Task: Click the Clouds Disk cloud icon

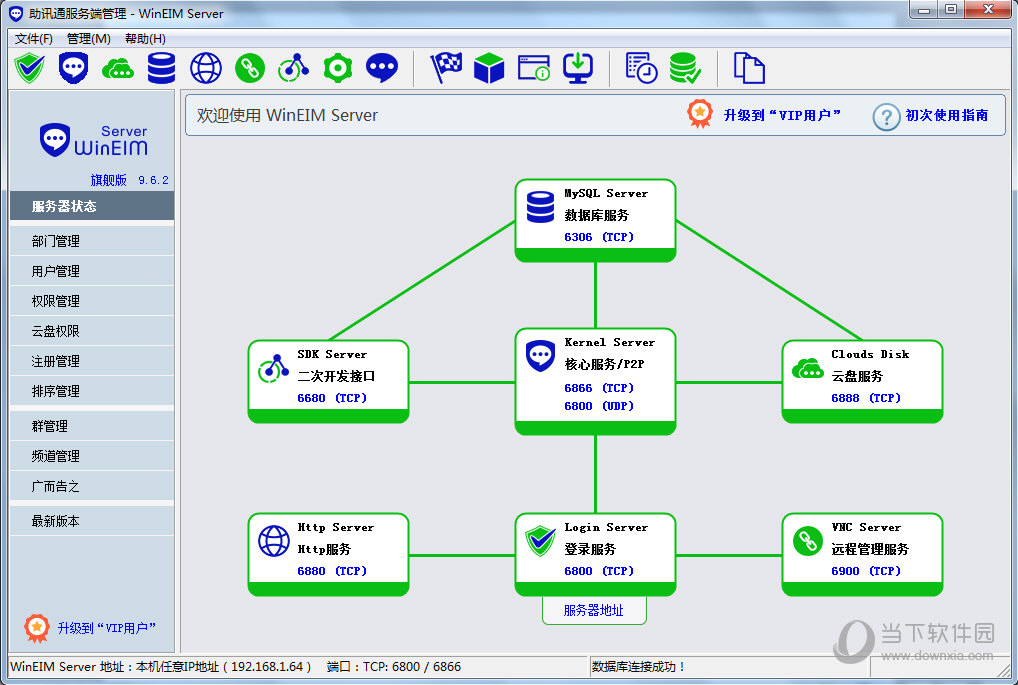Action: [808, 369]
